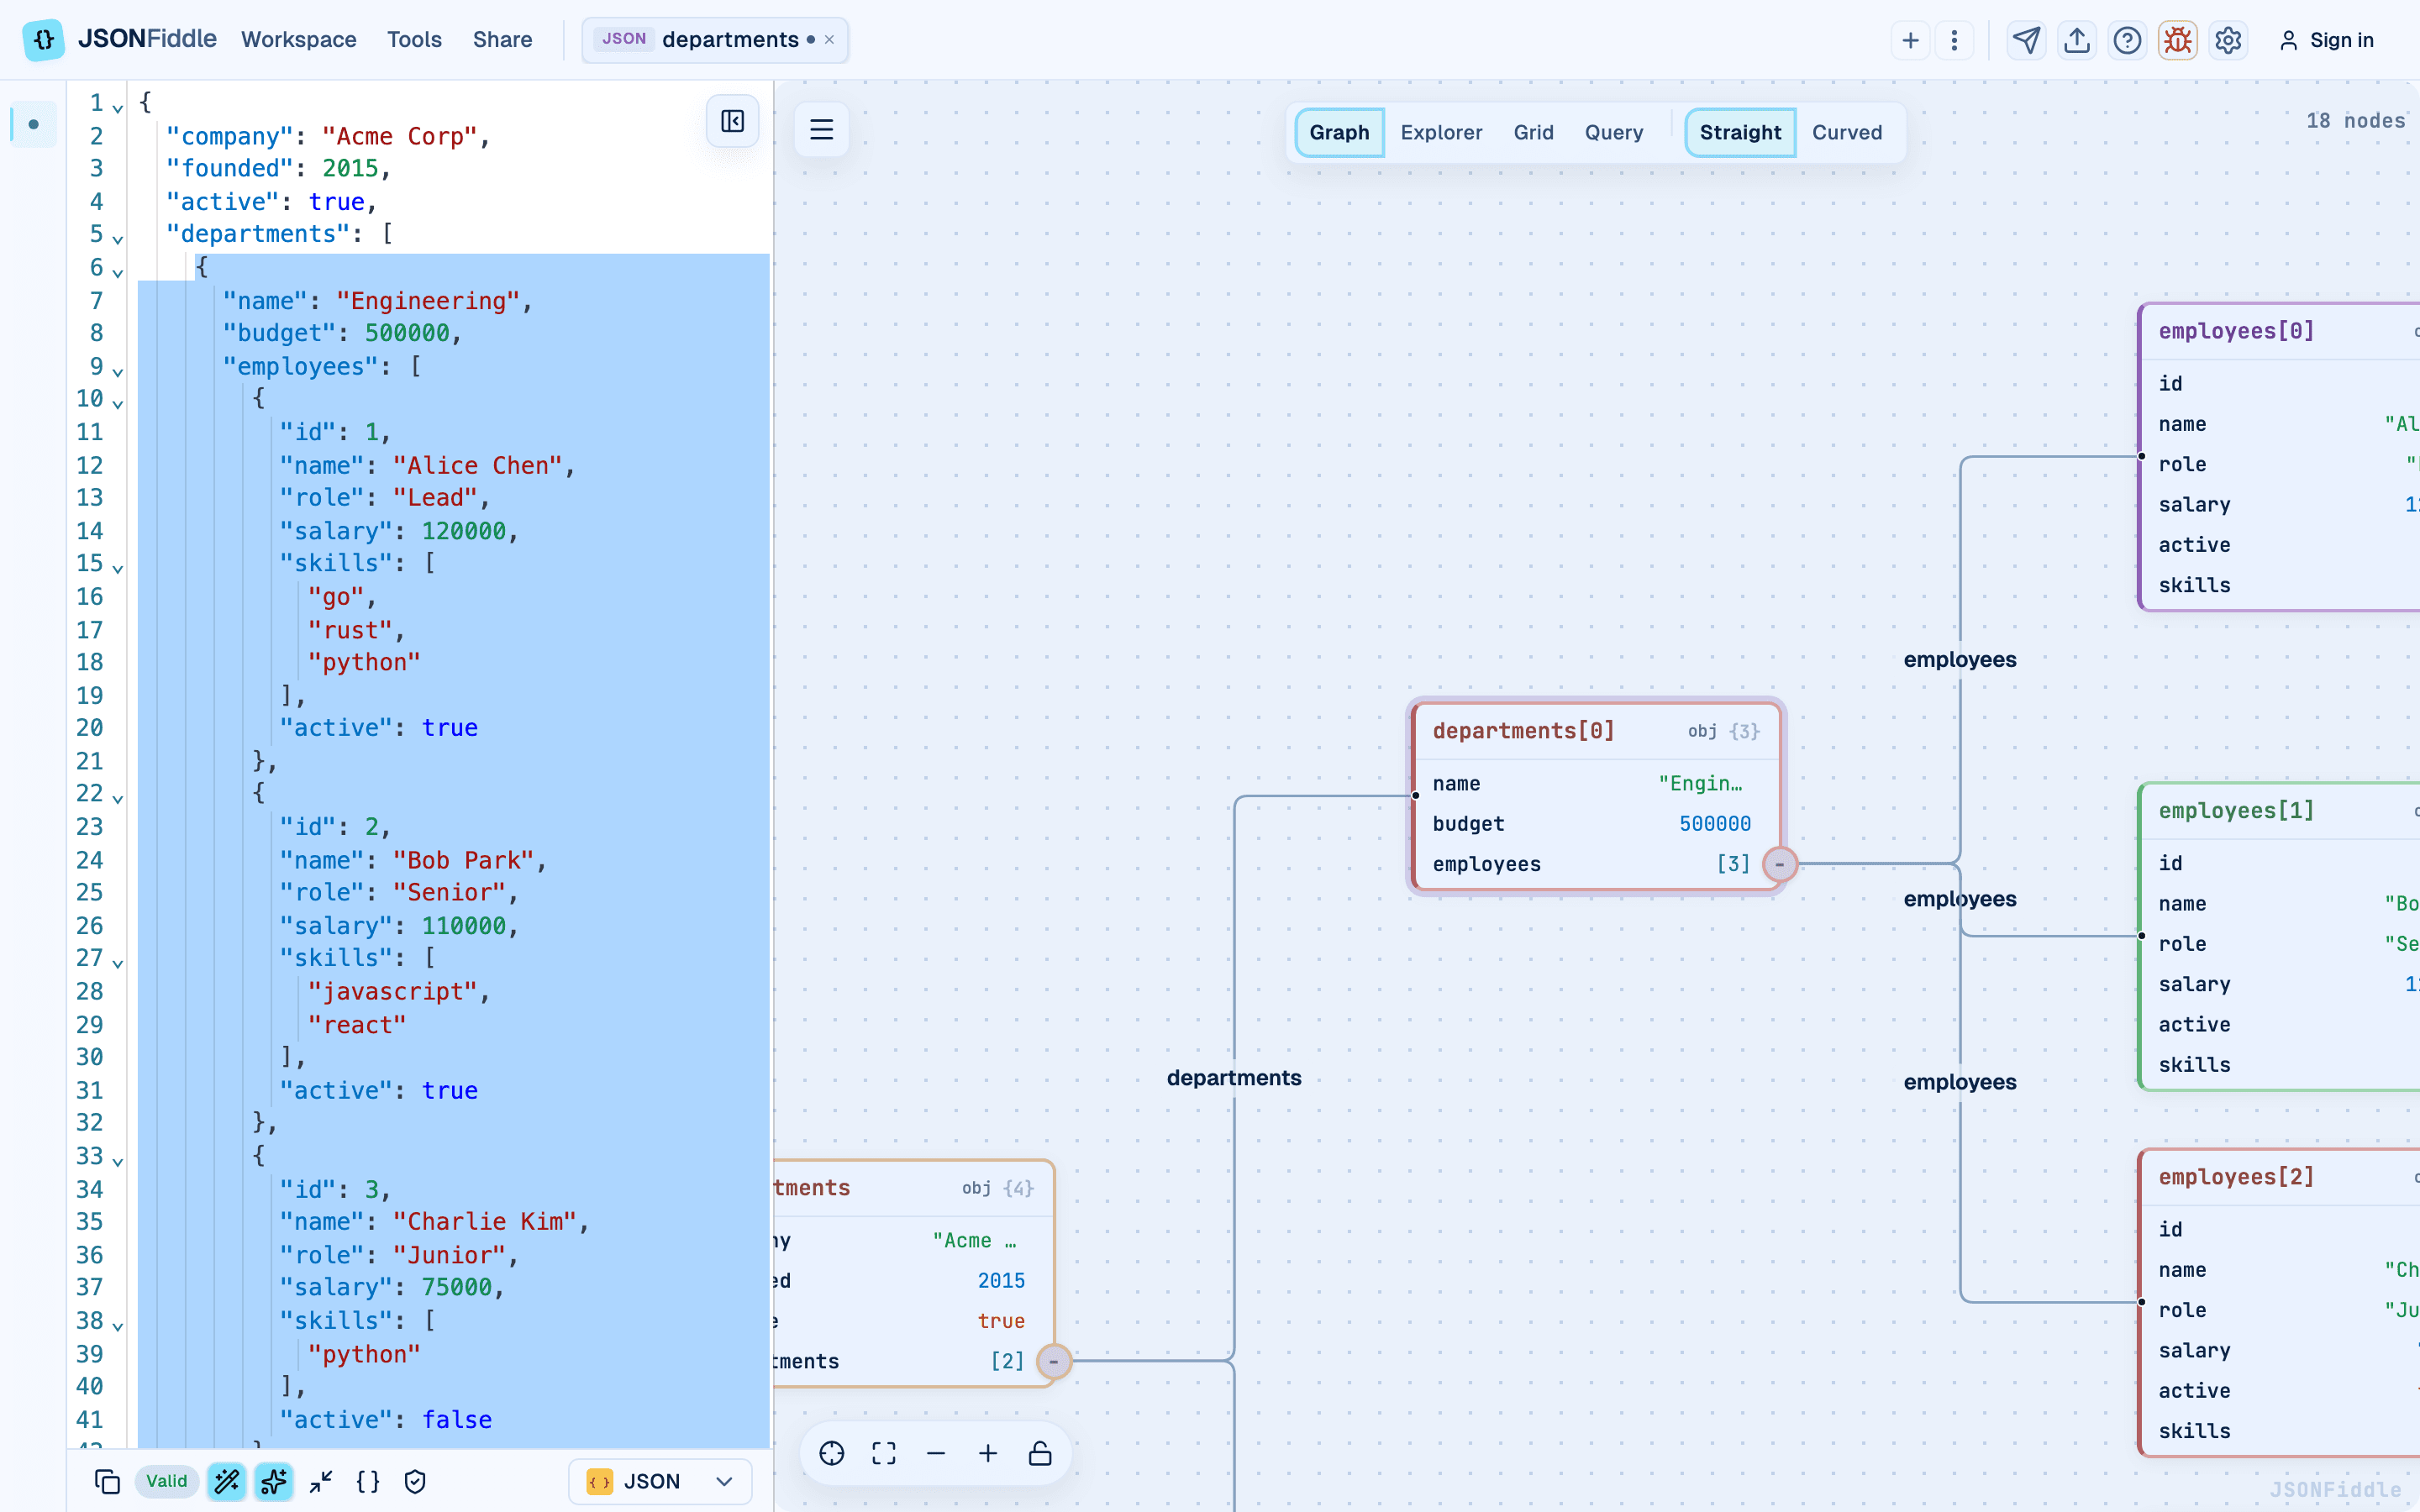The image size is (2420, 1512).
Task: Click the Sign in button
Action: pos(2326,40)
